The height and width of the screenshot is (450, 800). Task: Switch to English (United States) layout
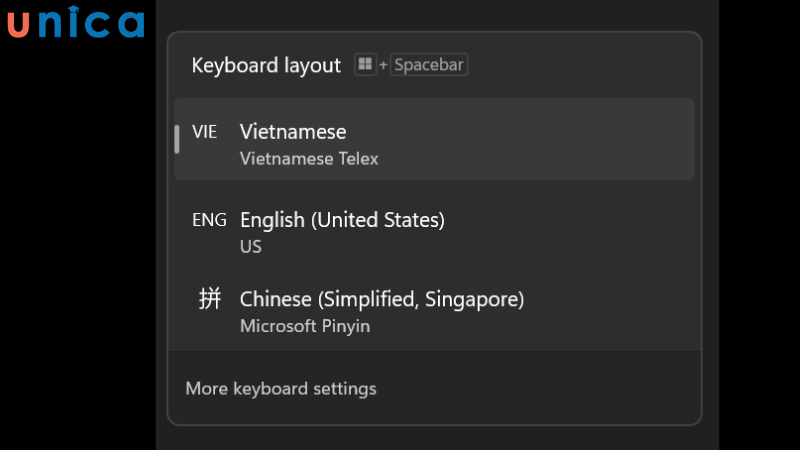tap(342, 220)
